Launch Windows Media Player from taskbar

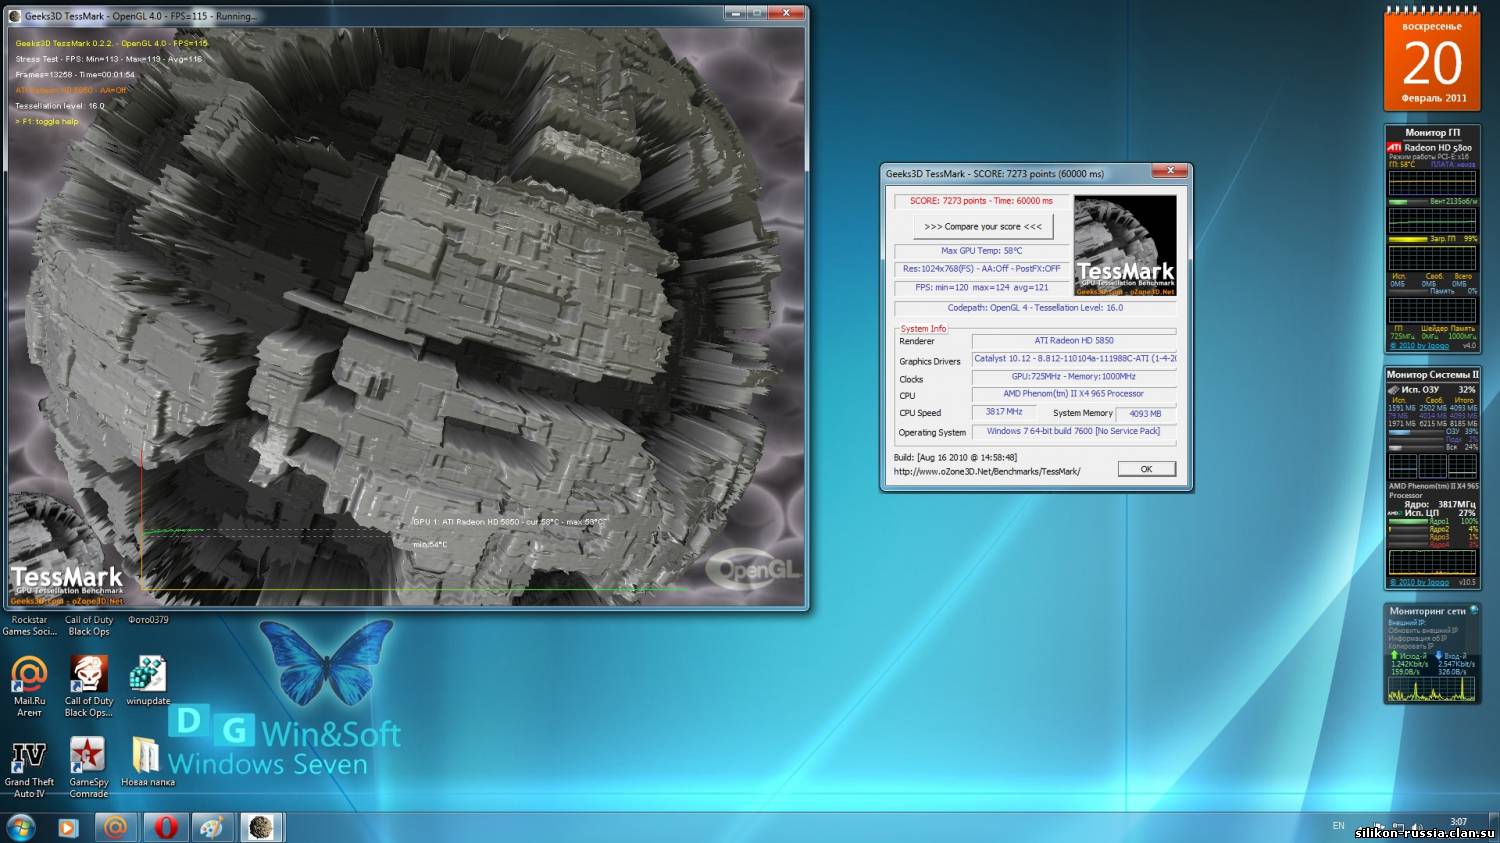pyautogui.click(x=67, y=828)
